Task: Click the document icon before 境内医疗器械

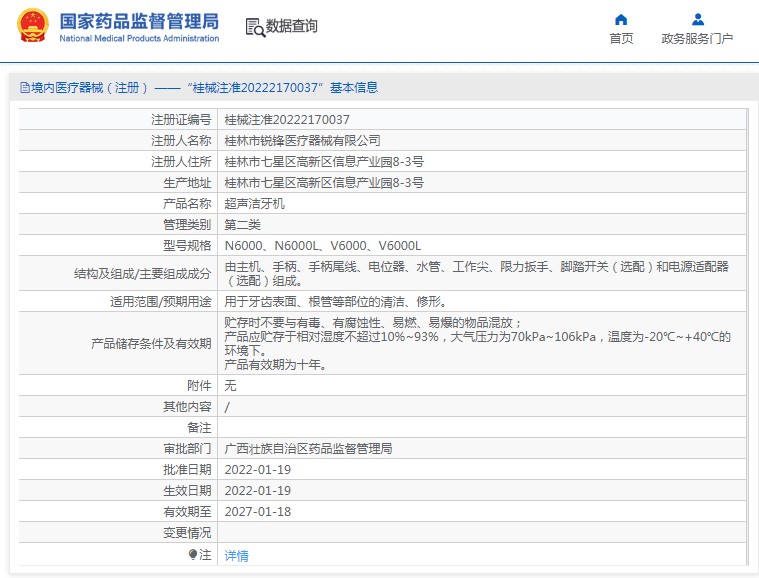Action: point(24,88)
